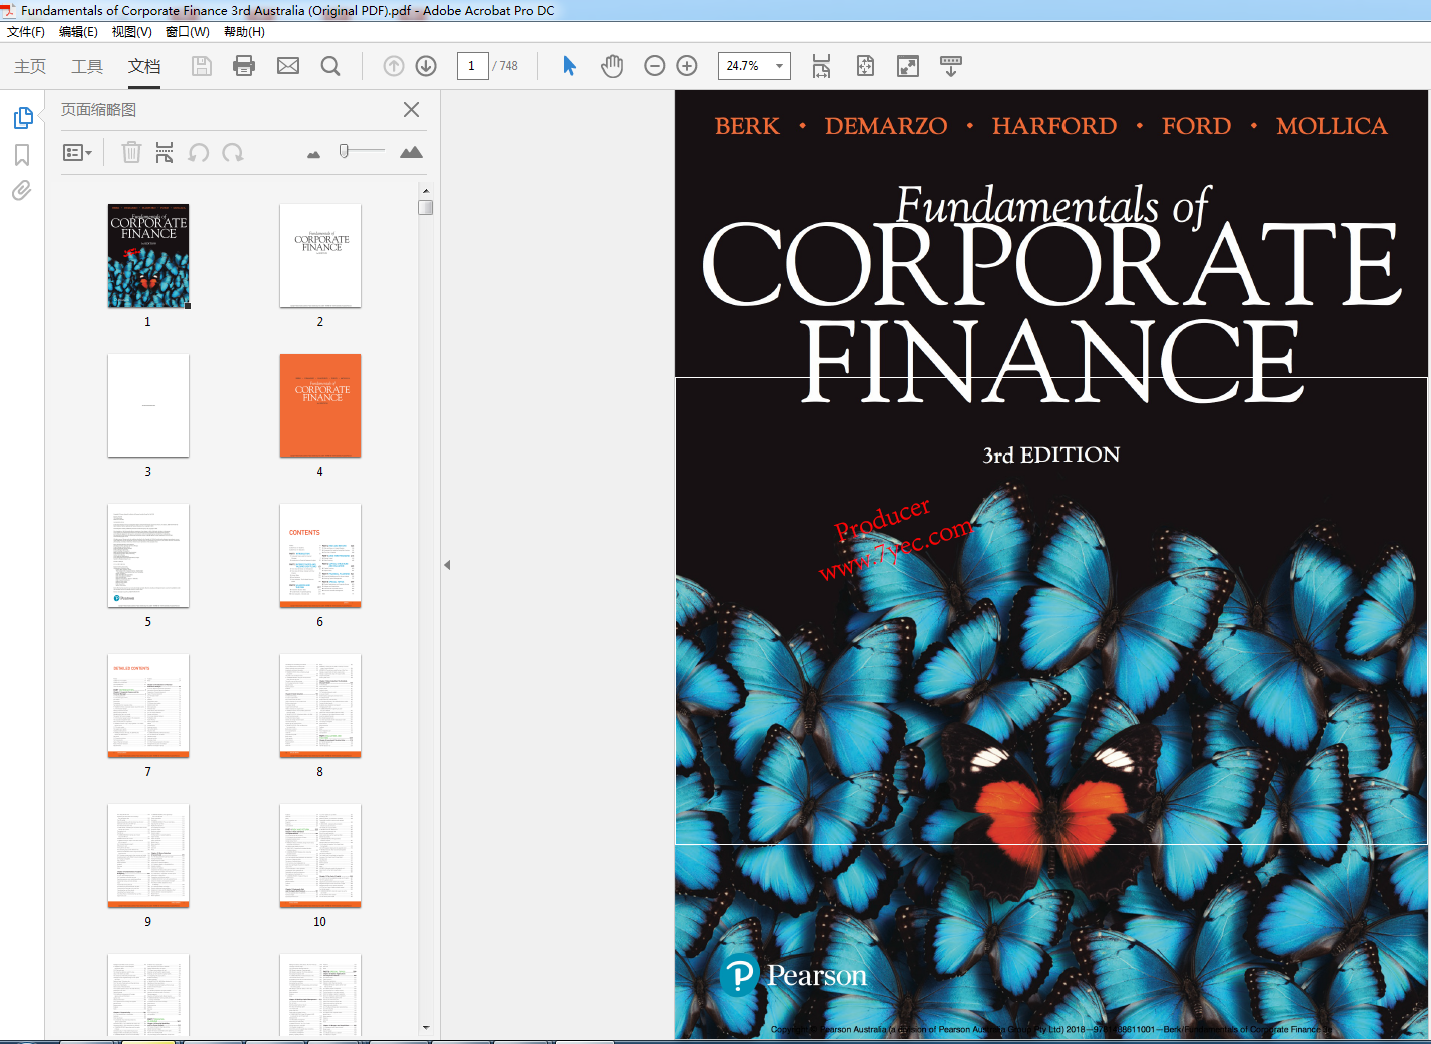Select page 8 thumbnail
The image size is (1431, 1044).
pyautogui.click(x=320, y=706)
